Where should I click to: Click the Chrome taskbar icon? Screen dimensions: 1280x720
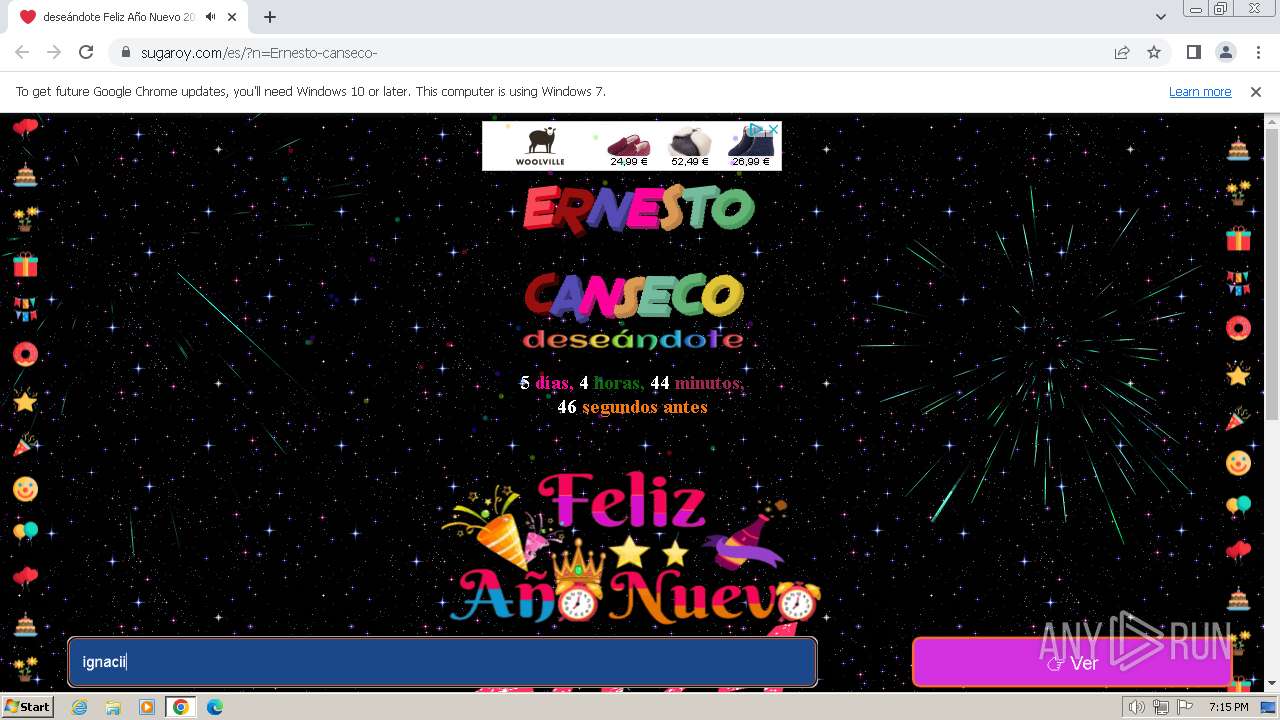[180, 707]
